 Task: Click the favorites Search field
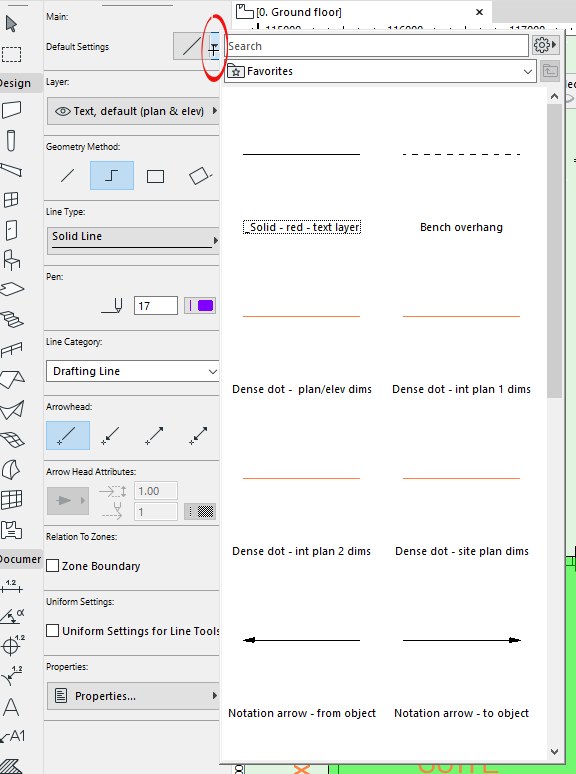377,46
